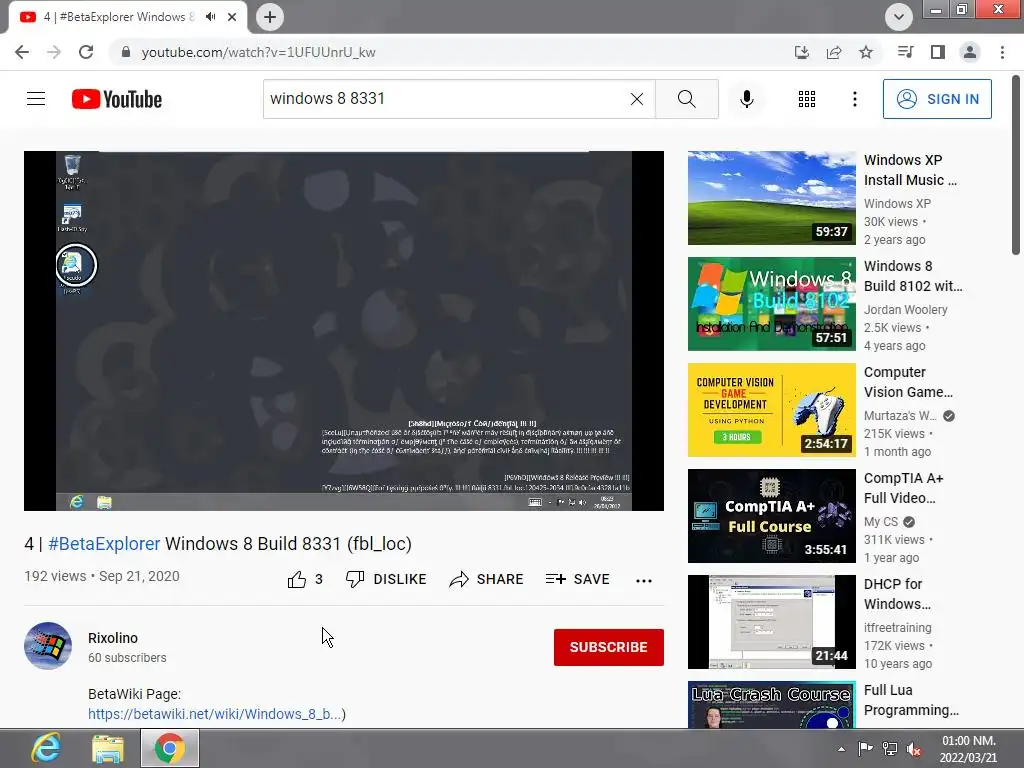Open more actions ellipsis under video

643,581
